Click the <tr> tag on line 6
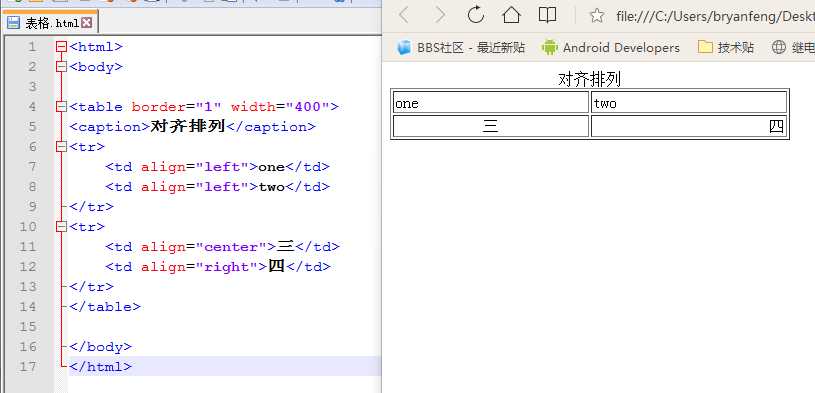The width and height of the screenshot is (815, 393). tap(87, 147)
